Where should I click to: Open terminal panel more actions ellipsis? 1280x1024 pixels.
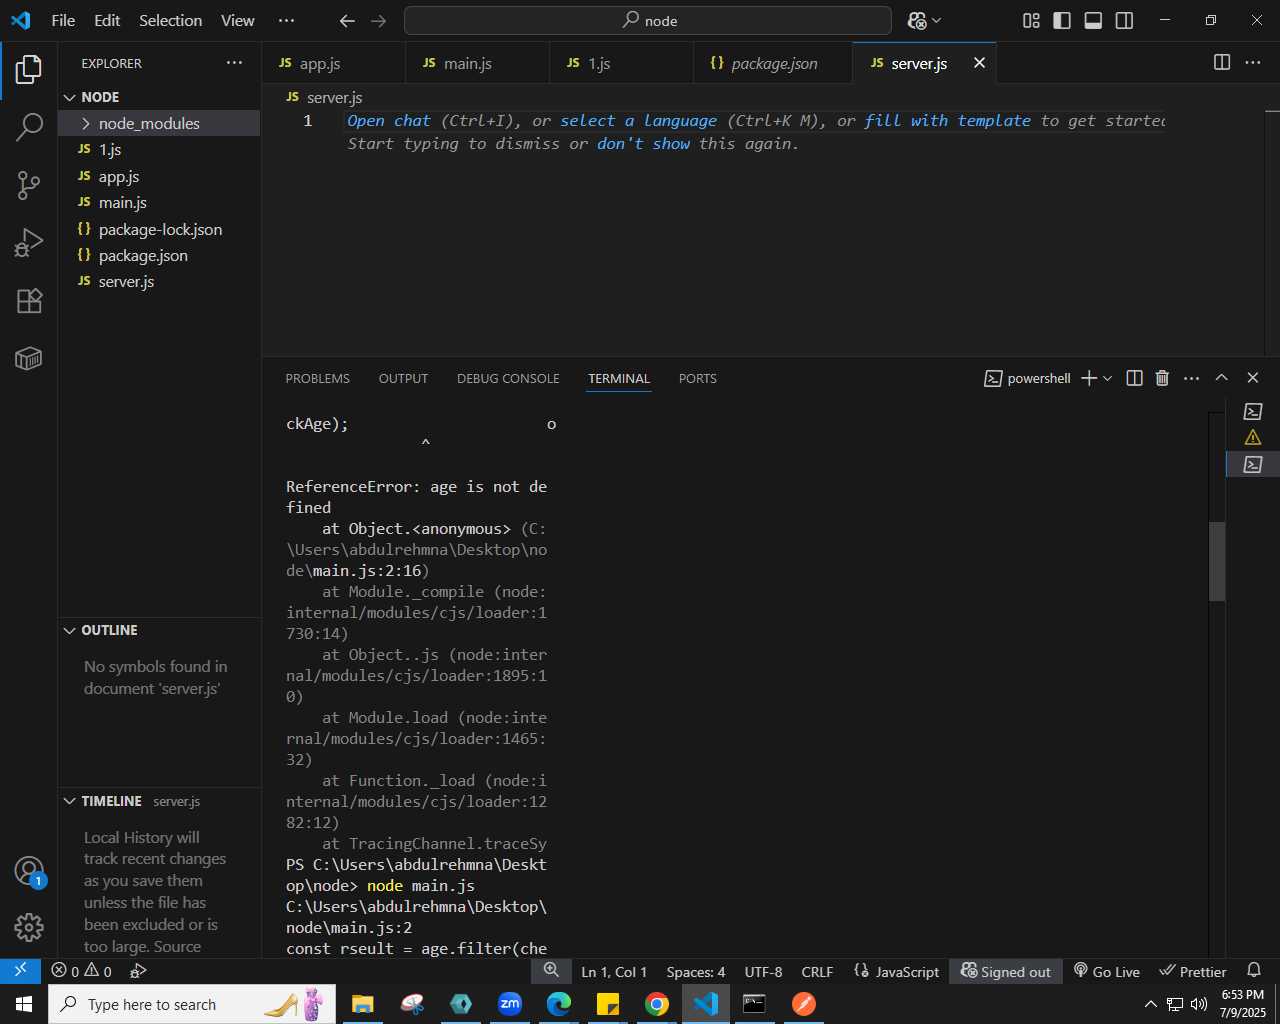click(1191, 378)
